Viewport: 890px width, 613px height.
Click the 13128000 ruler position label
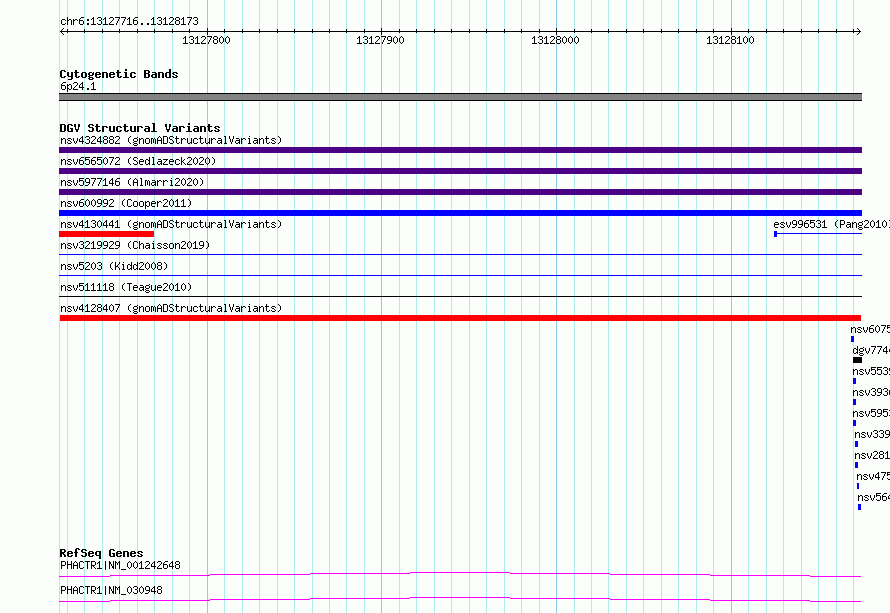[555, 40]
